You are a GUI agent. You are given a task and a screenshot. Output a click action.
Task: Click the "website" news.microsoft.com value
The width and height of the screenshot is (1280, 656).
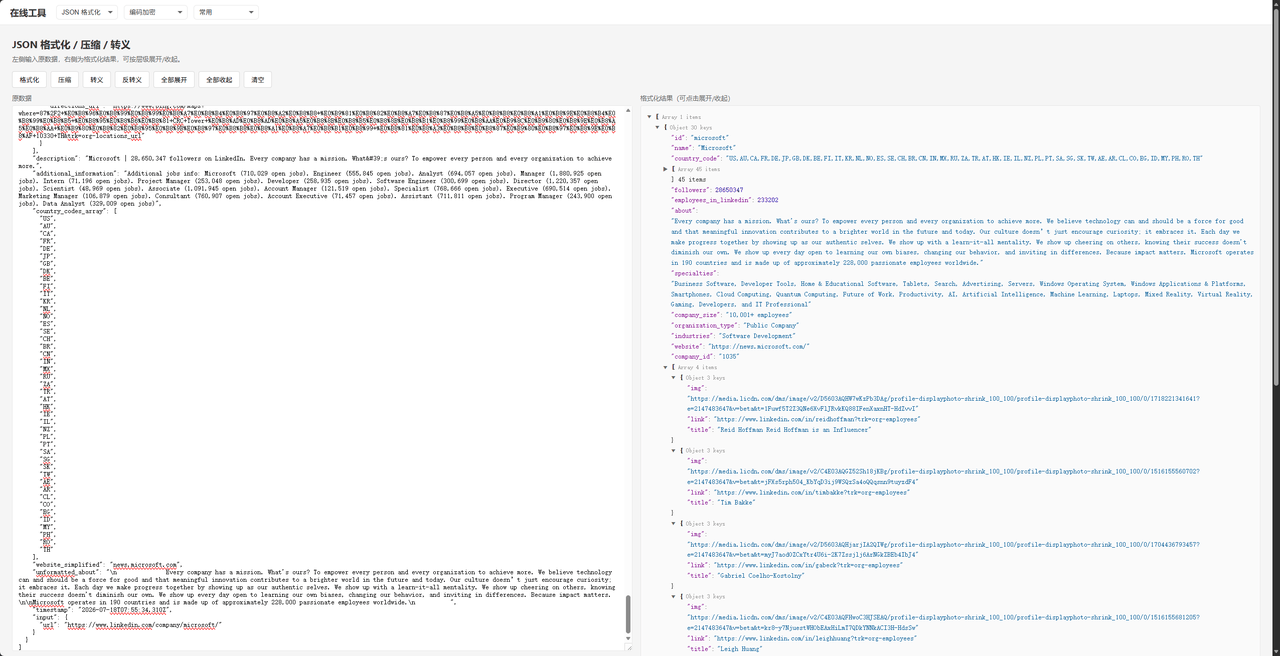click(x=760, y=346)
